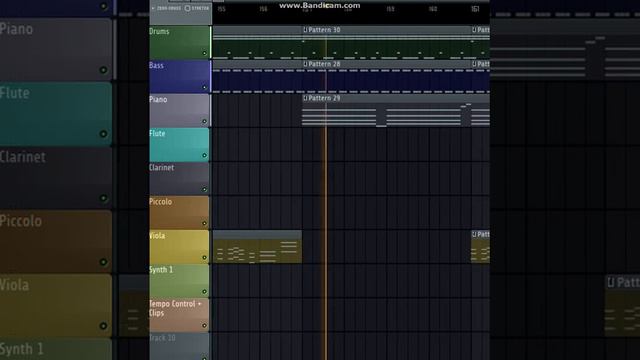Mute the Clarinet track
Viewport: 640px width, 360px height.
point(204,189)
